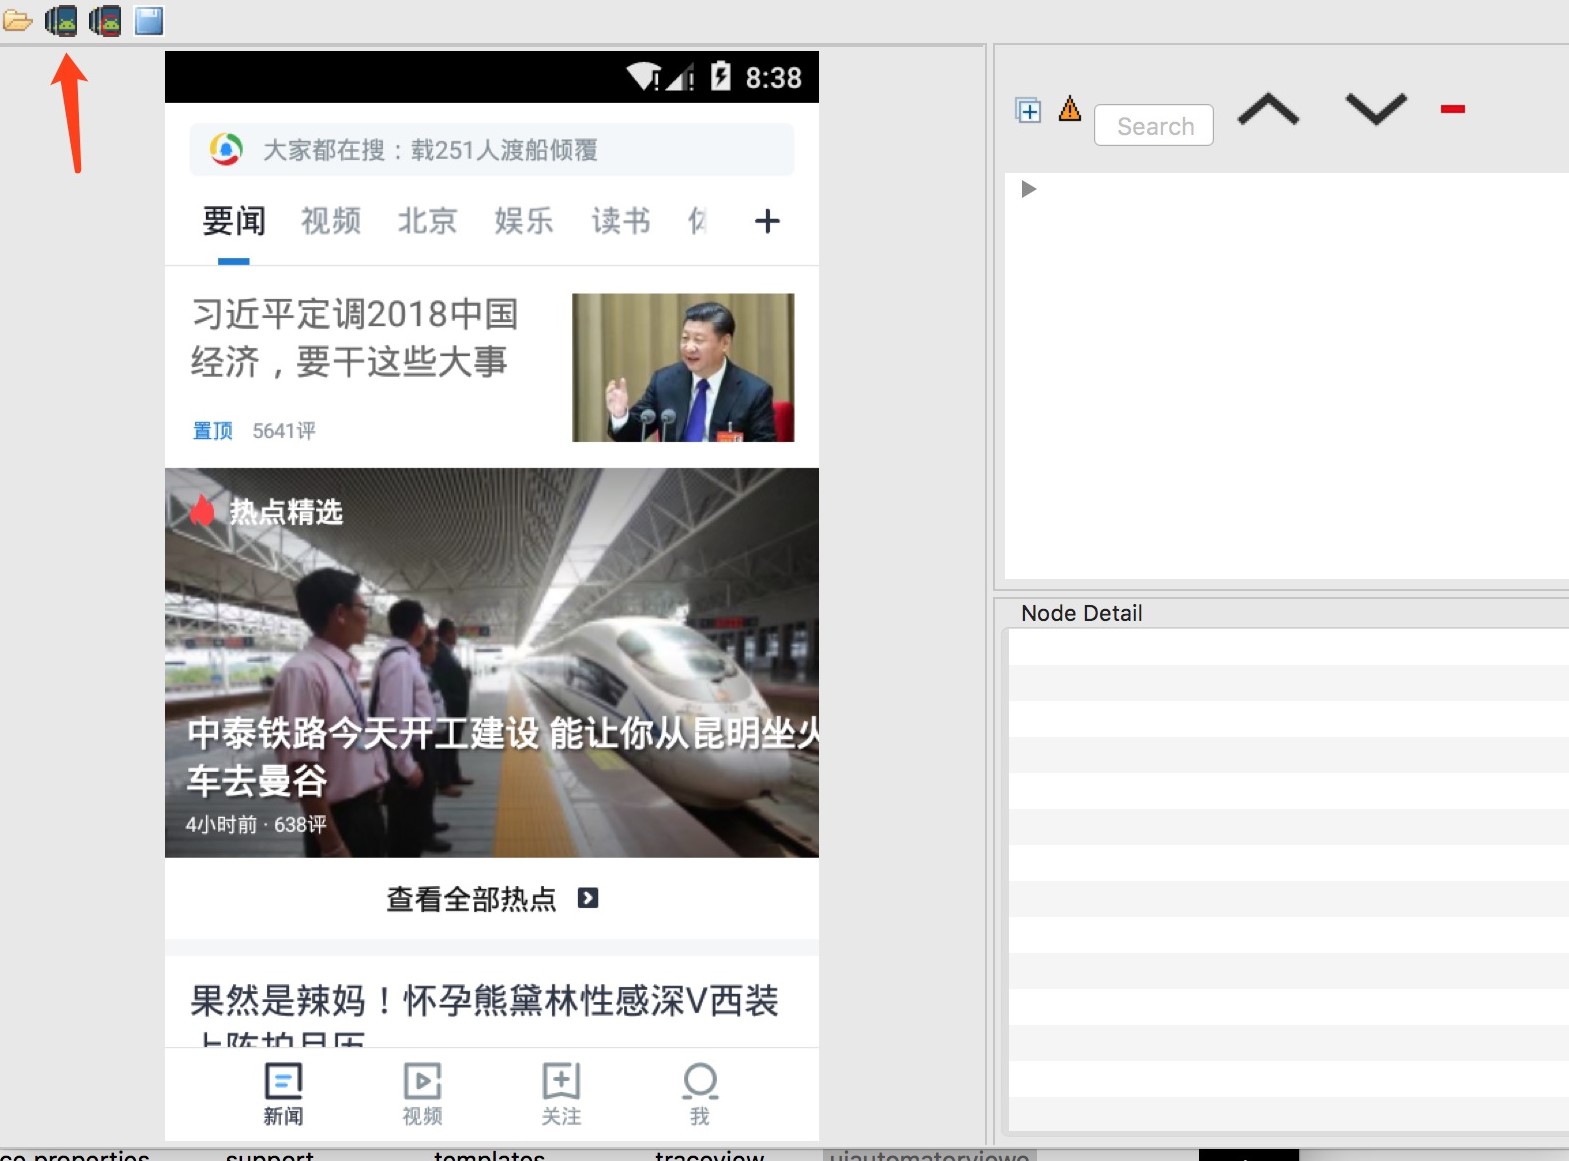
Task: Click the plus icon to add news channels
Action: pyautogui.click(x=767, y=221)
